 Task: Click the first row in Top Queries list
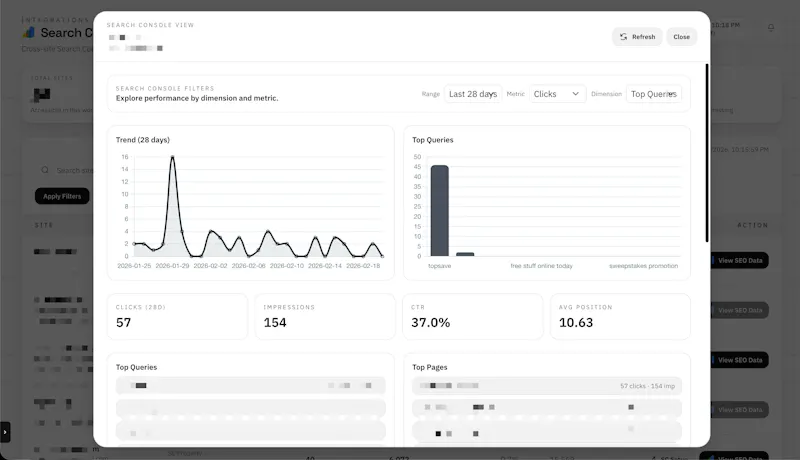(x=251, y=386)
